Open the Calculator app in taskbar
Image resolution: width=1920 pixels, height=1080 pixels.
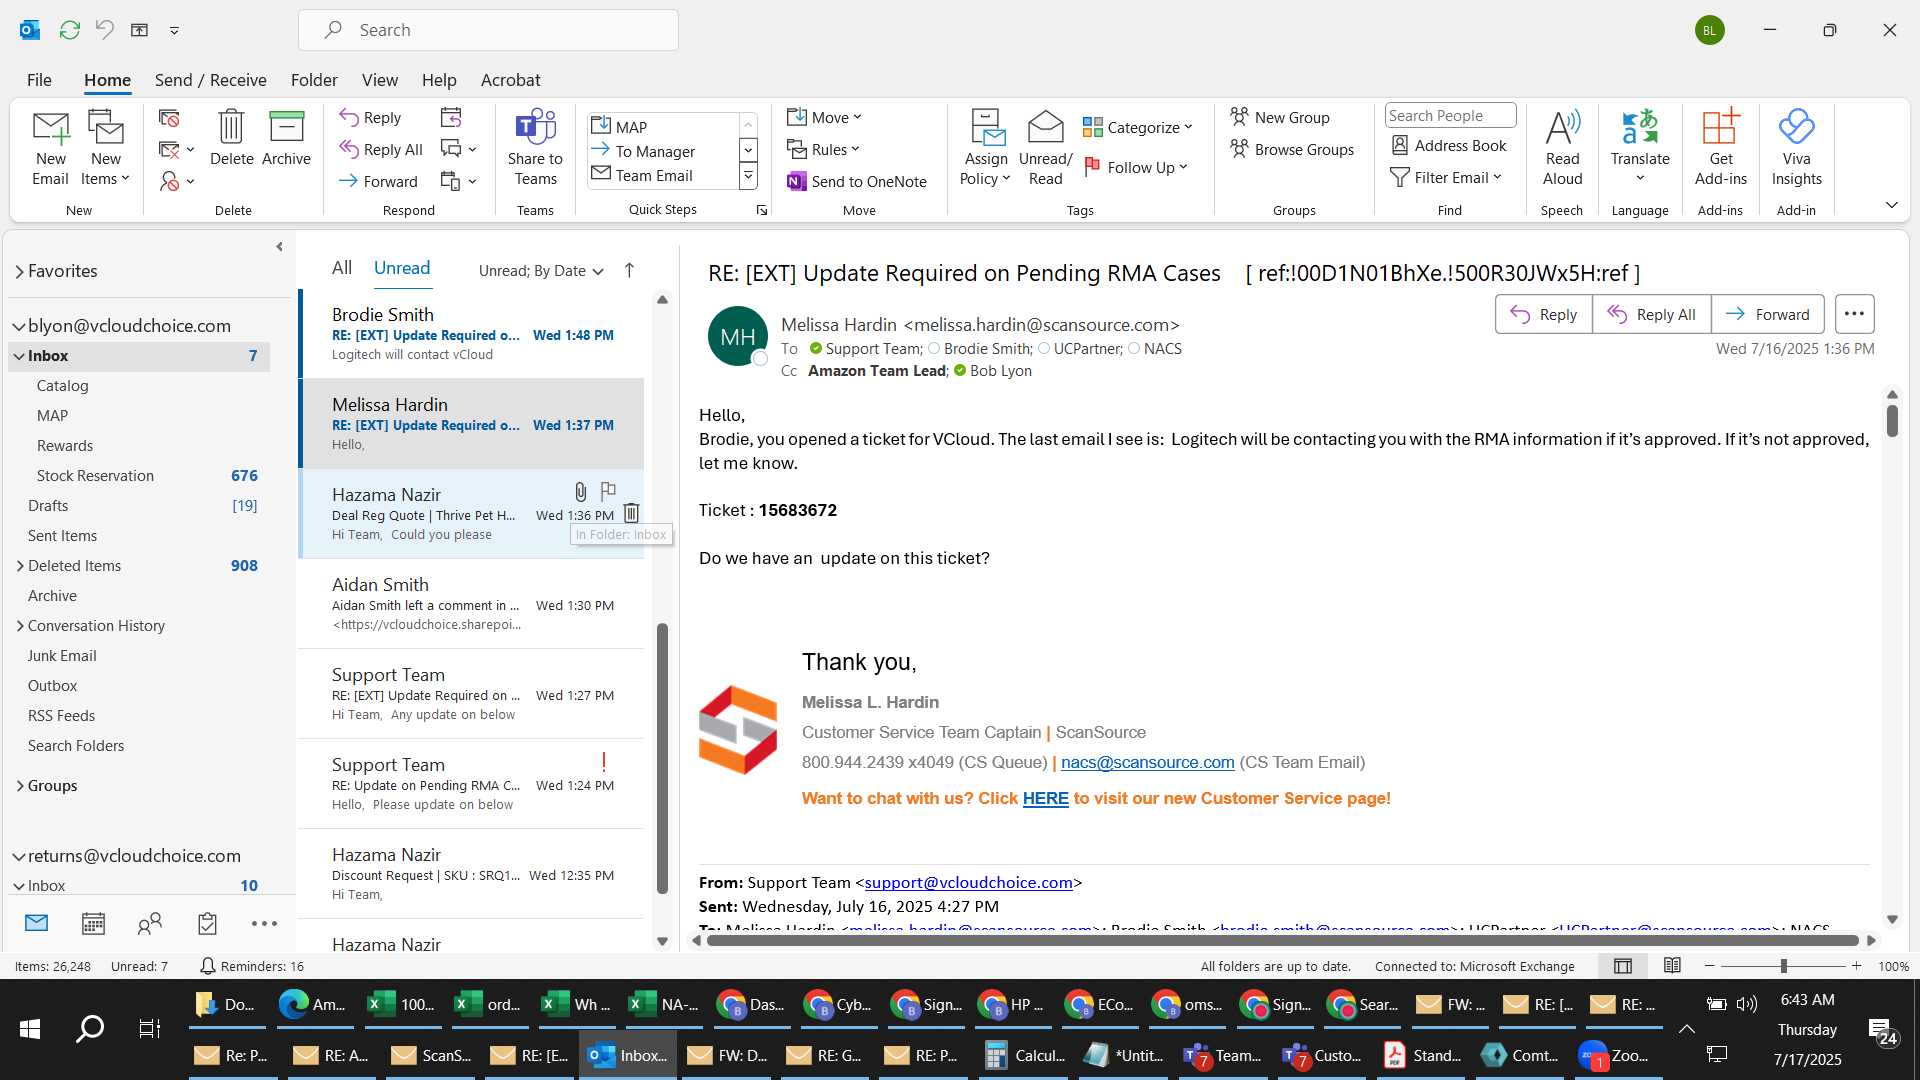(x=1026, y=1055)
